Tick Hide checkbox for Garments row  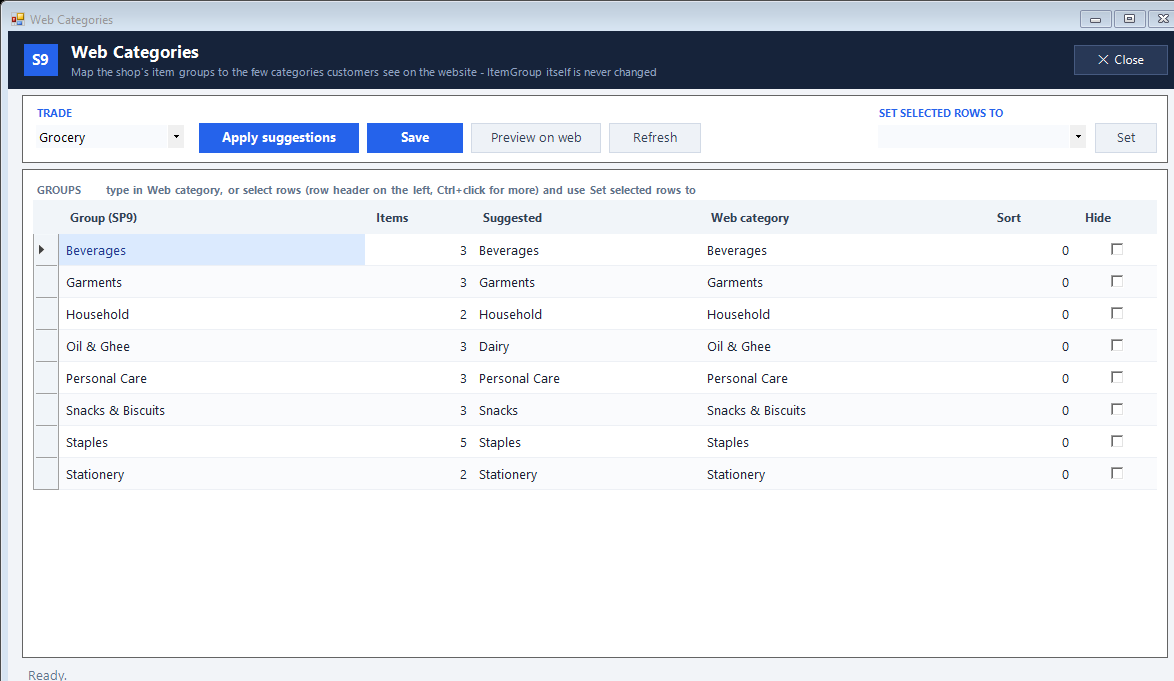click(x=1117, y=281)
